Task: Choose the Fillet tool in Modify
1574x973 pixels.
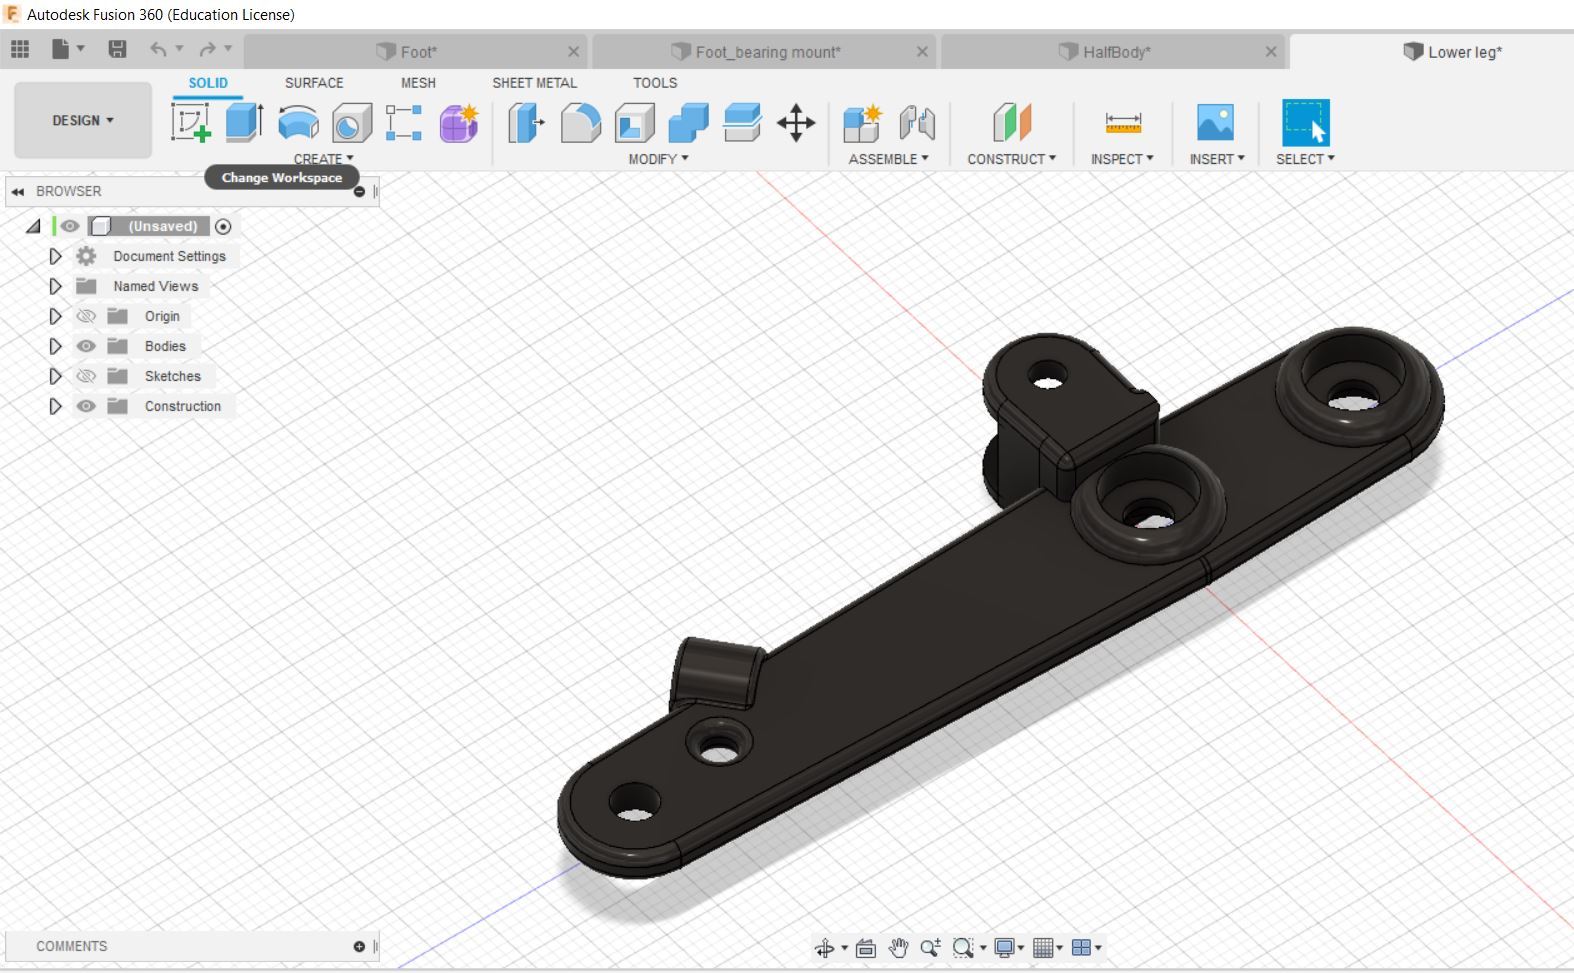Action: point(580,123)
